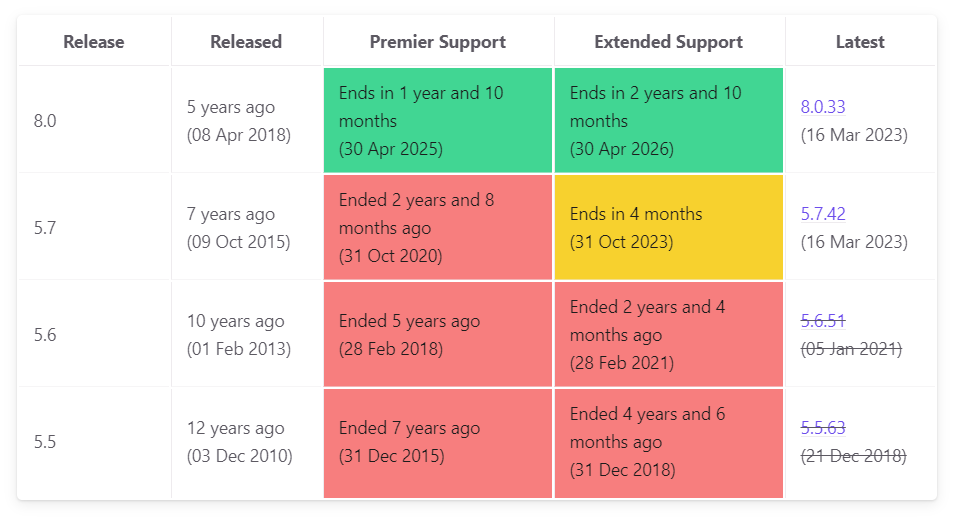Viewport: 960px width, 517px height.
Task: Click the 5.5 release cell
Action: (x=94, y=442)
